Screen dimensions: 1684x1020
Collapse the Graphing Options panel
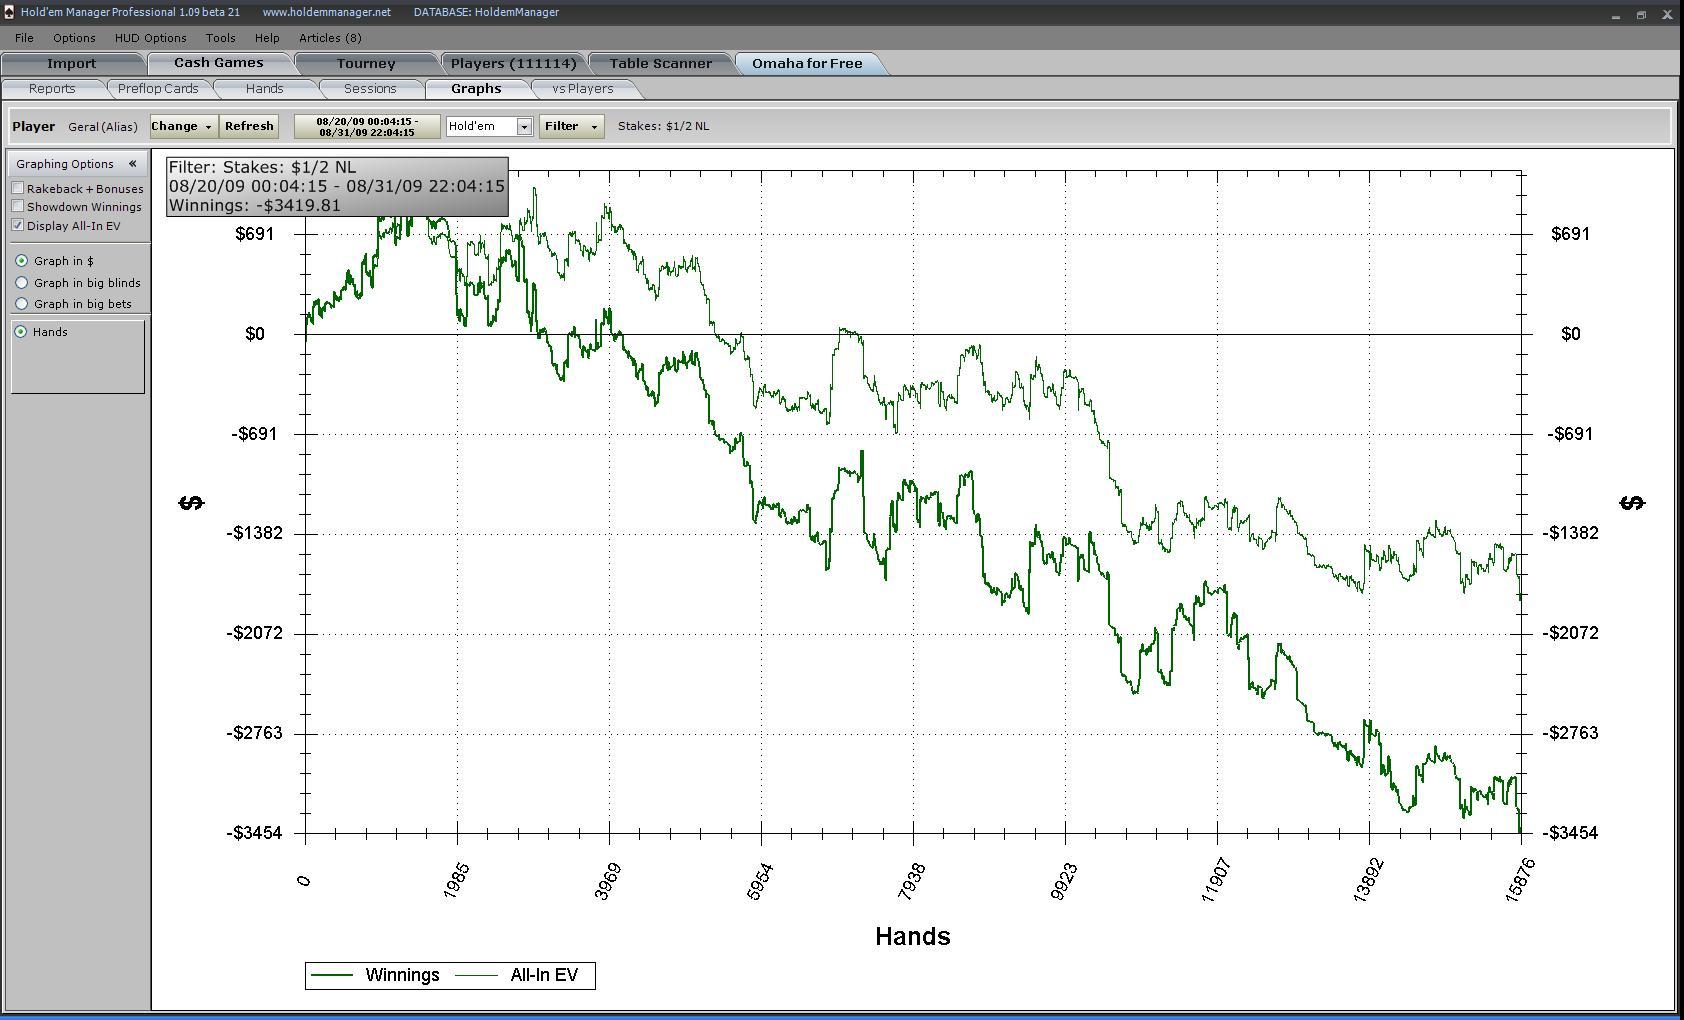(132, 164)
